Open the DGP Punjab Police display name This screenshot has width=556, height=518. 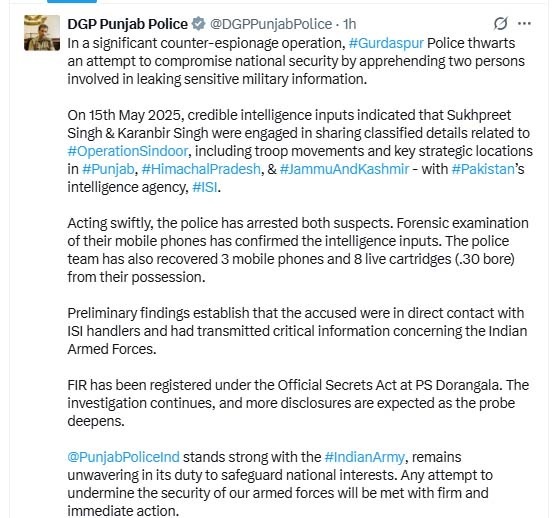[128, 24]
